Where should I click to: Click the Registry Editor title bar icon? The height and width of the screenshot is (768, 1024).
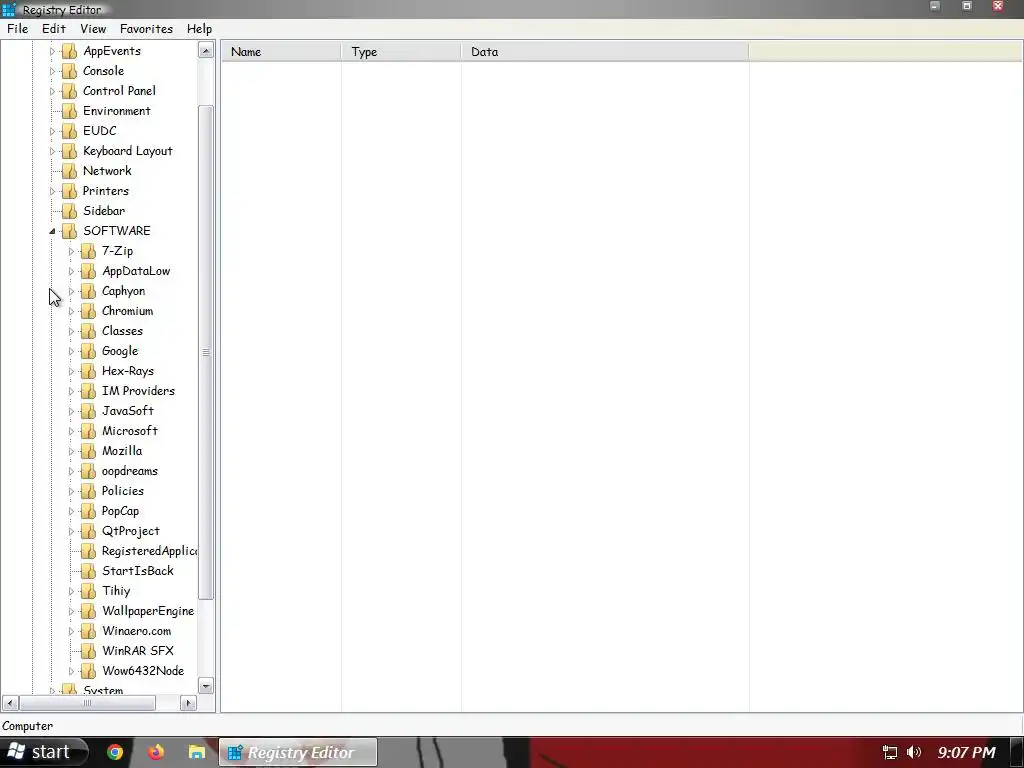(x=8, y=9)
